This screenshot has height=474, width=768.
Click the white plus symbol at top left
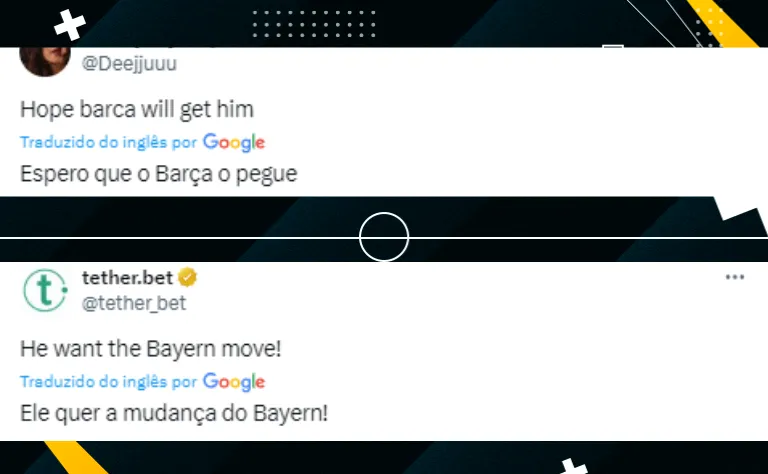pos(70,24)
